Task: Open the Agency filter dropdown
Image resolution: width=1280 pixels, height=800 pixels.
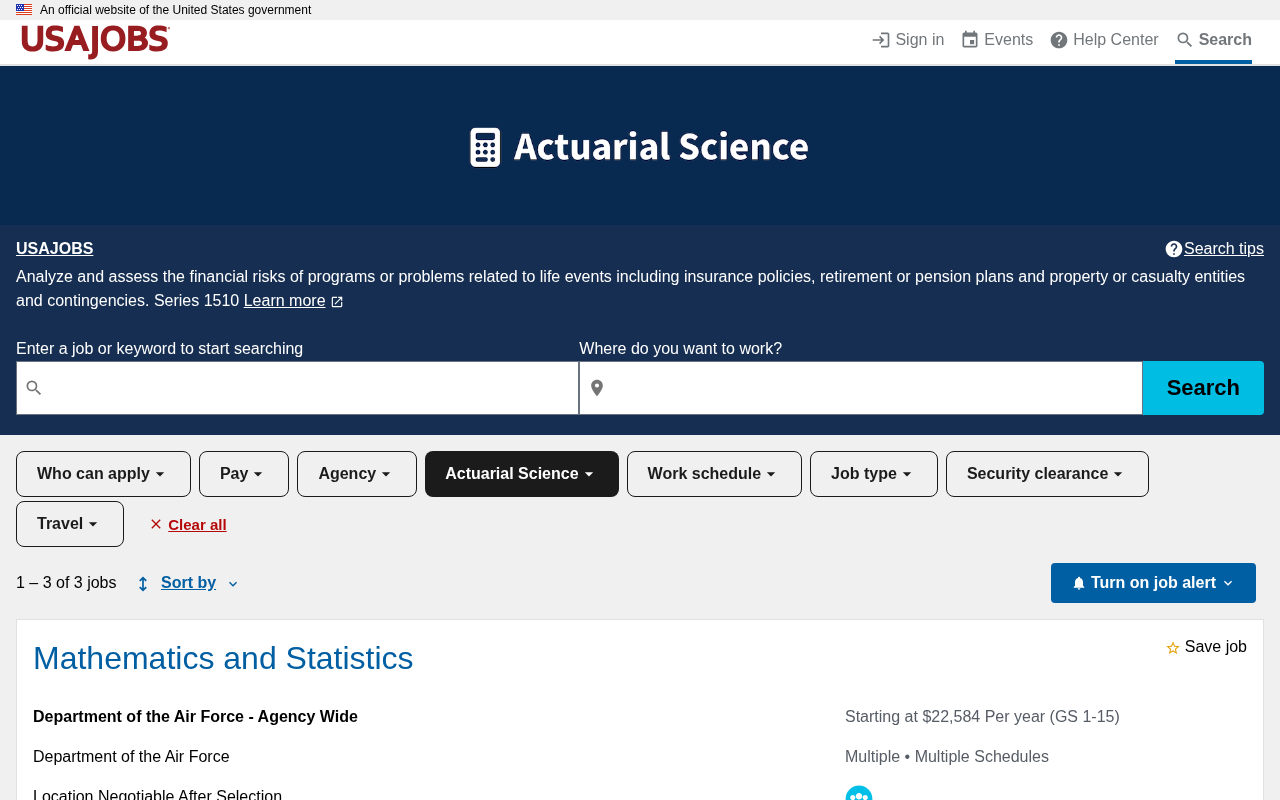Action: 357,474
